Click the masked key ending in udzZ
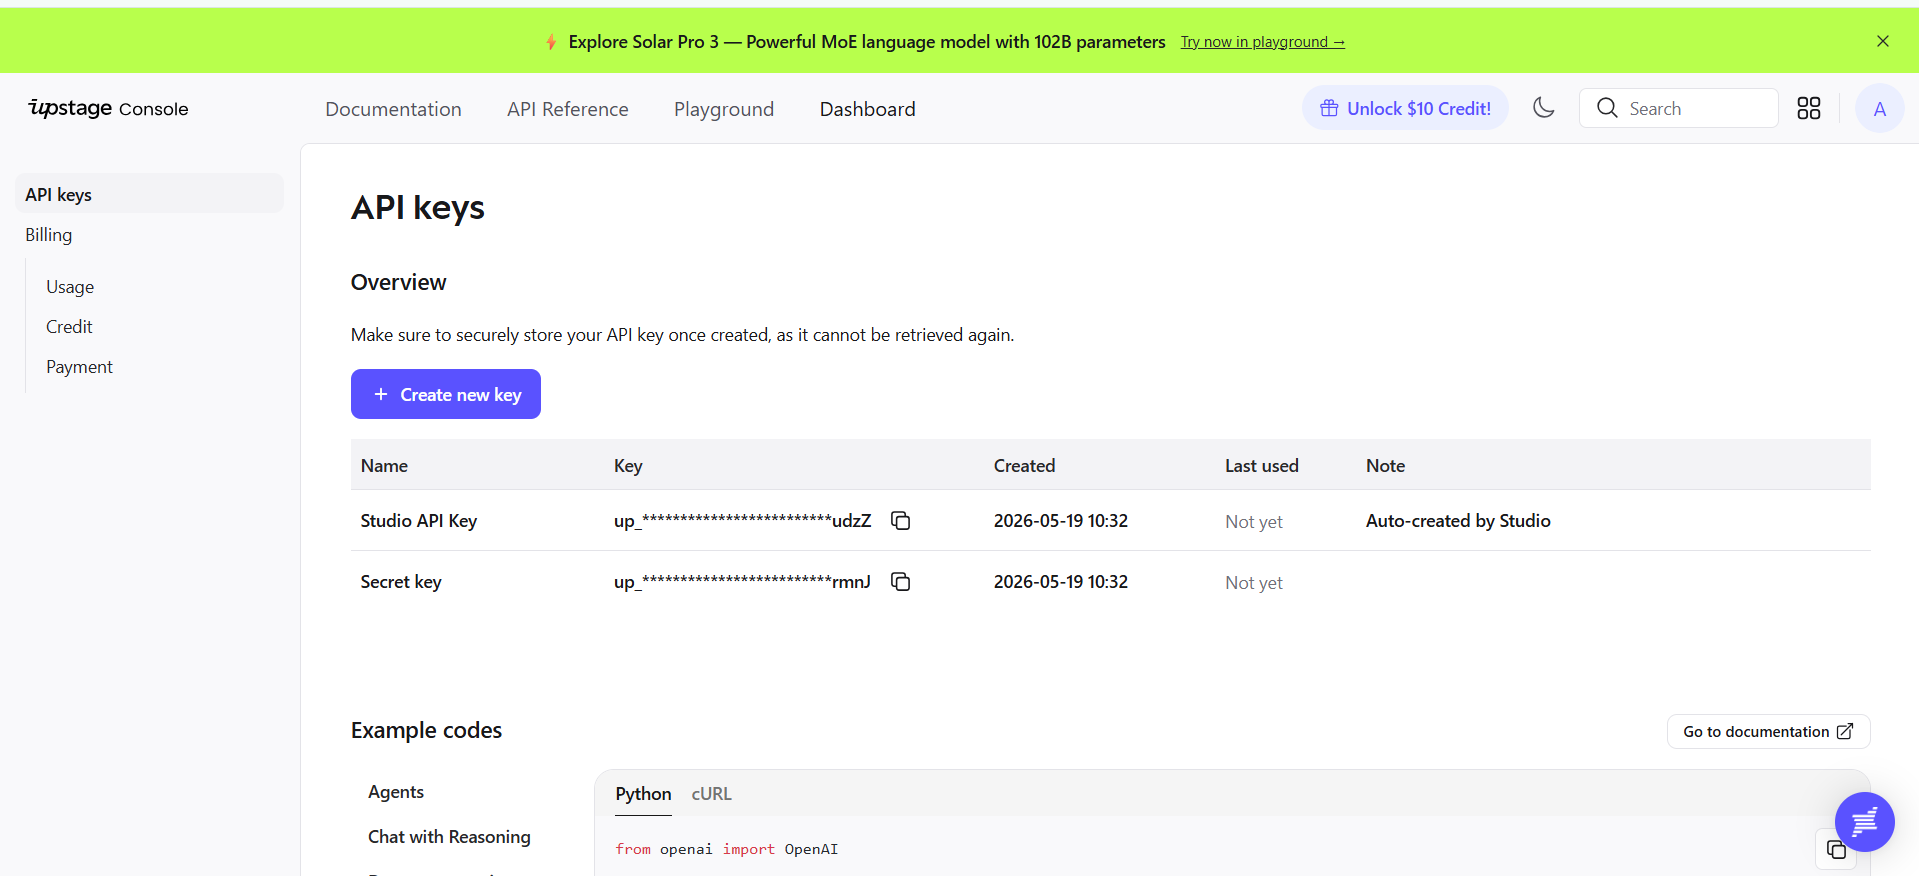This screenshot has height=876, width=1919. pos(742,521)
